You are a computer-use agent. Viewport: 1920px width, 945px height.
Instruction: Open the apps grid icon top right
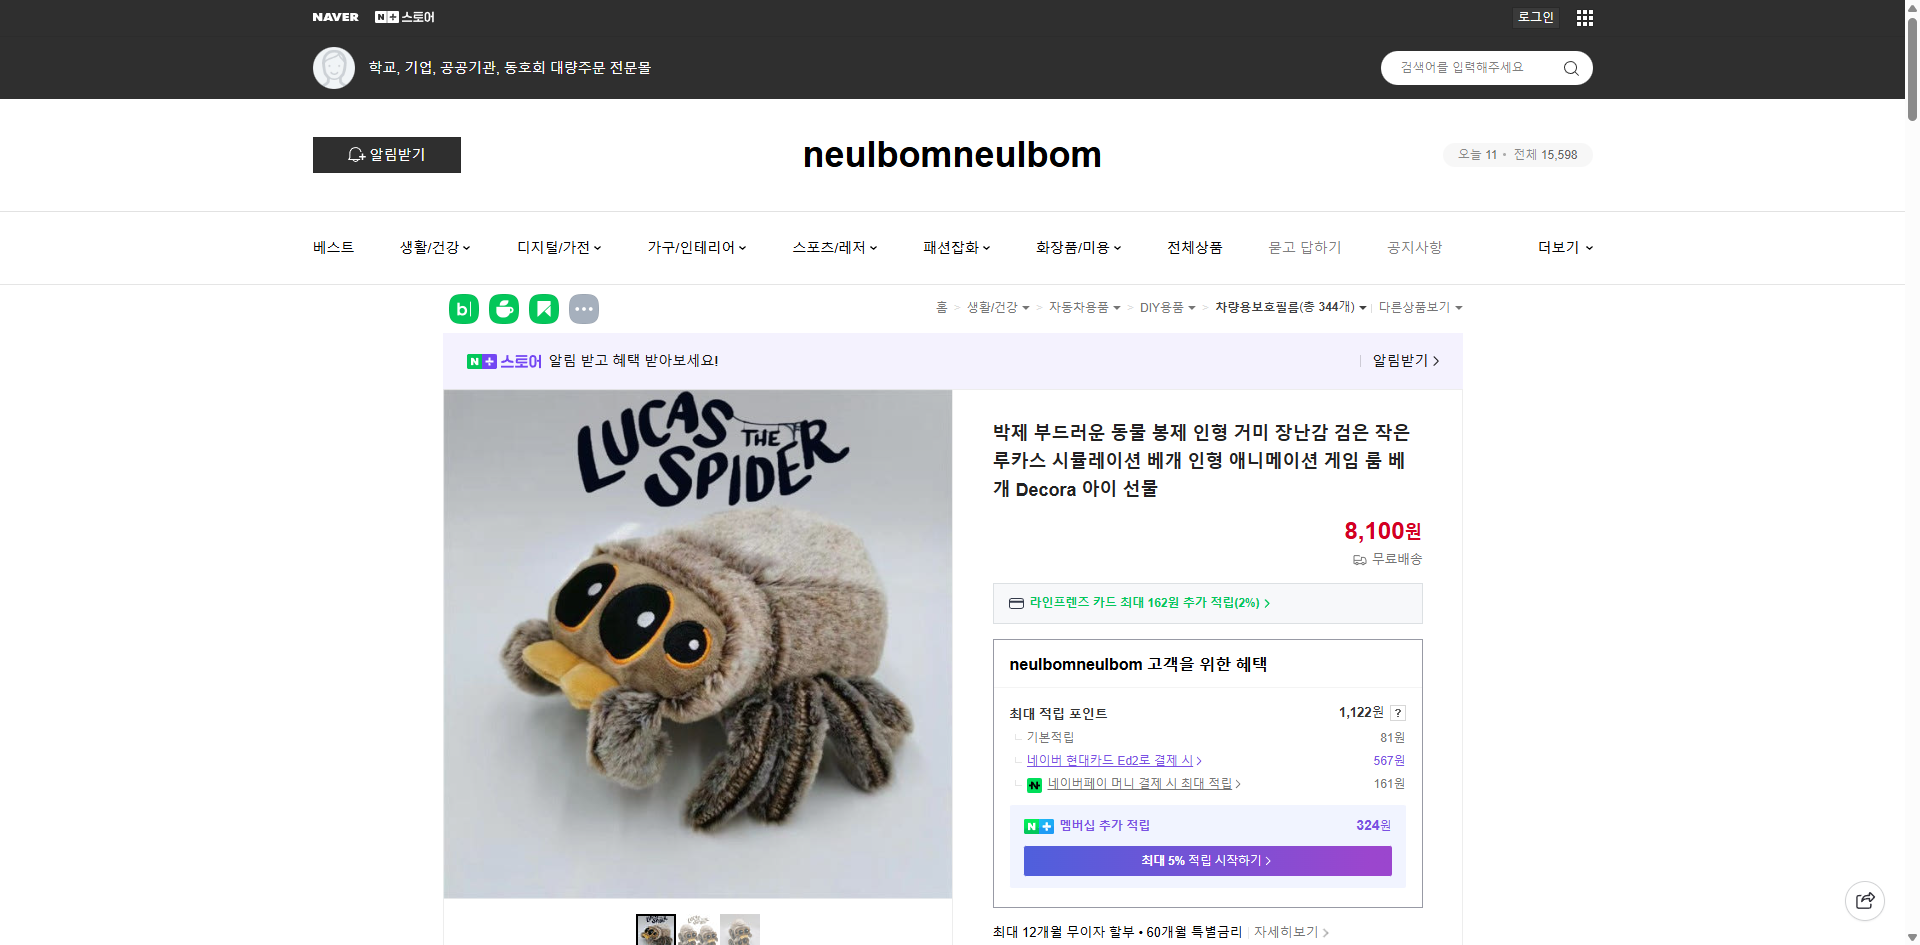1584,17
